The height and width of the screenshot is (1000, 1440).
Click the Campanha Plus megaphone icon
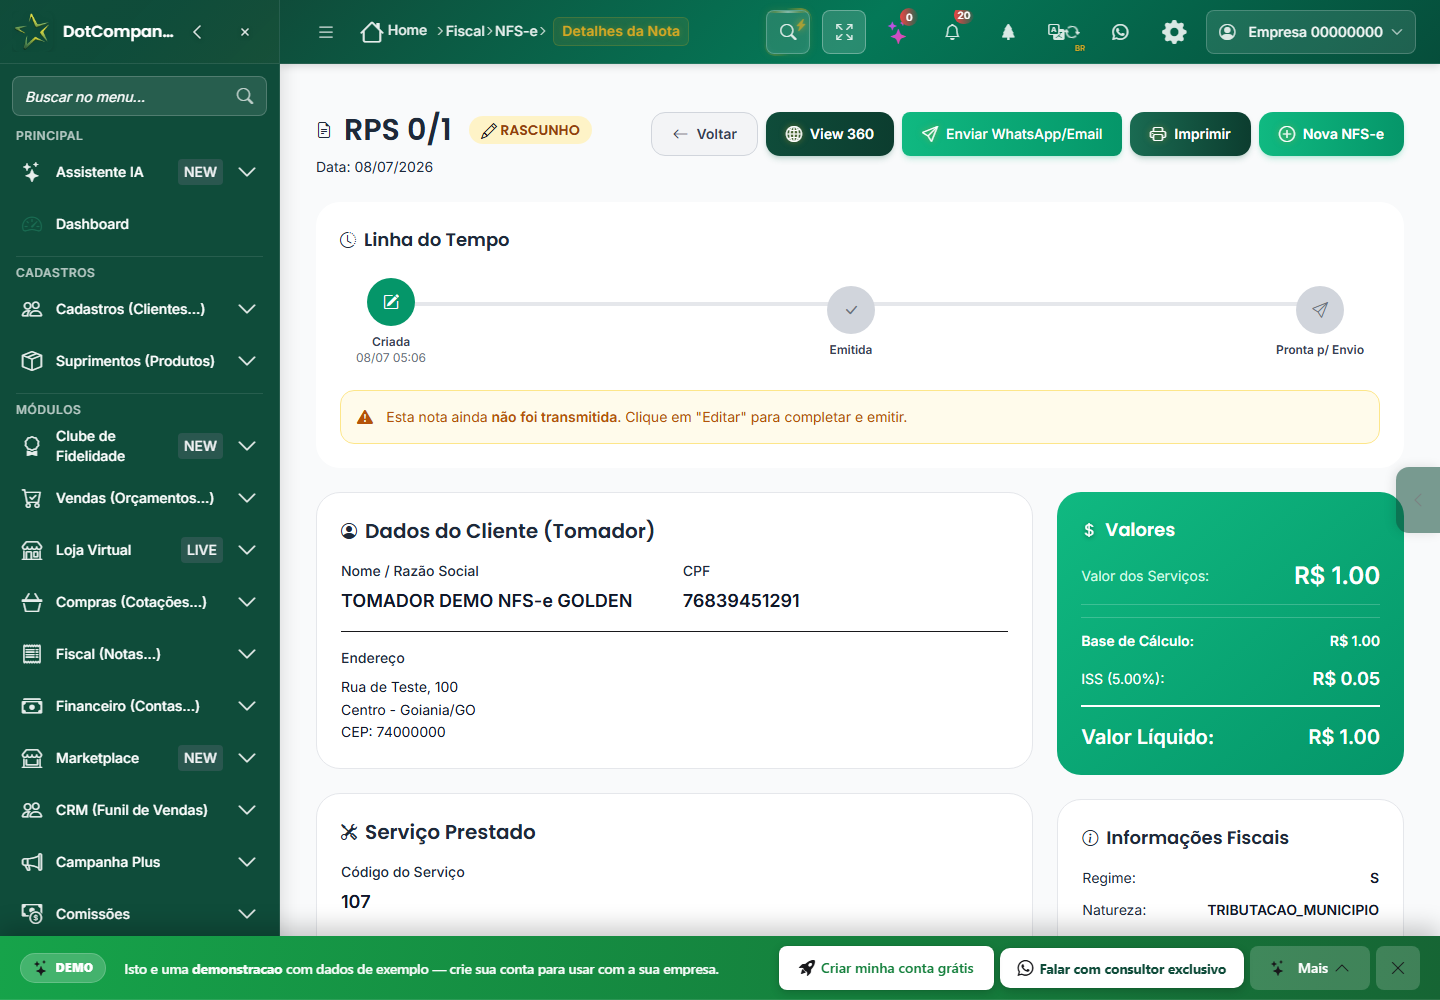[x=32, y=862]
